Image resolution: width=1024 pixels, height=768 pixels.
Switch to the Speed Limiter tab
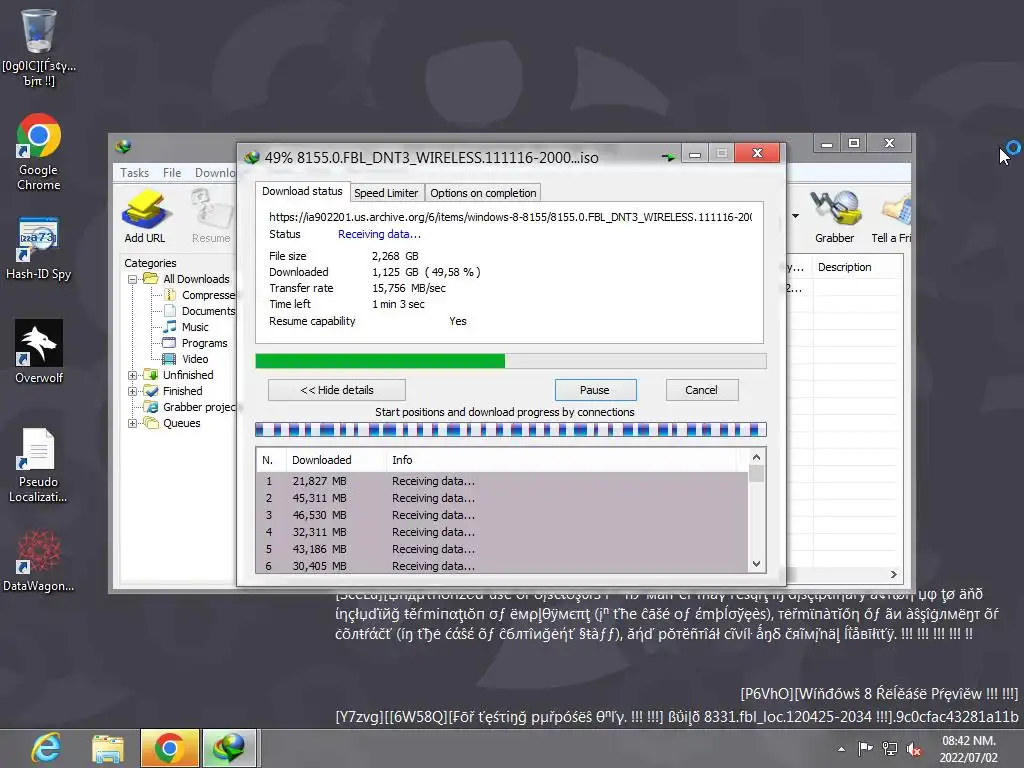pos(386,193)
